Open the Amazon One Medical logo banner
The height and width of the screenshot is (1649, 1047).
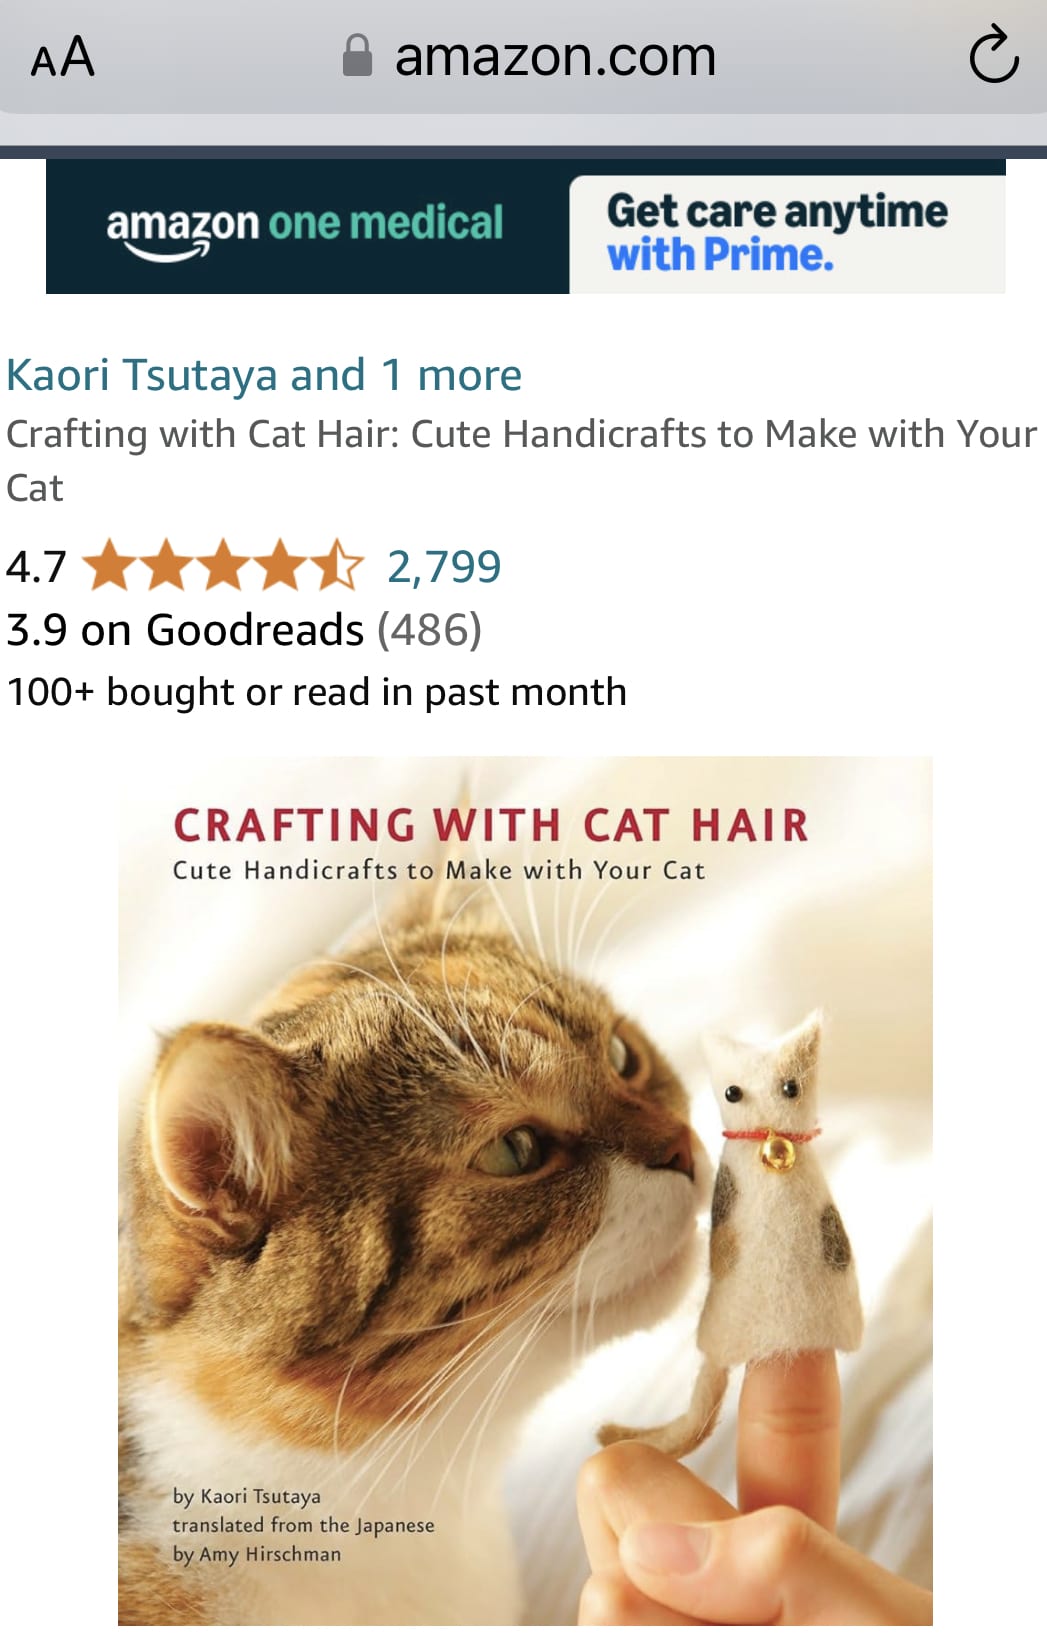[x=305, y=229]
